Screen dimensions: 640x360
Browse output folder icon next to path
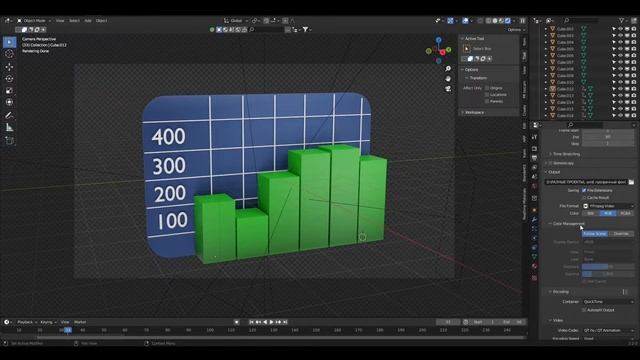[631, 182]
